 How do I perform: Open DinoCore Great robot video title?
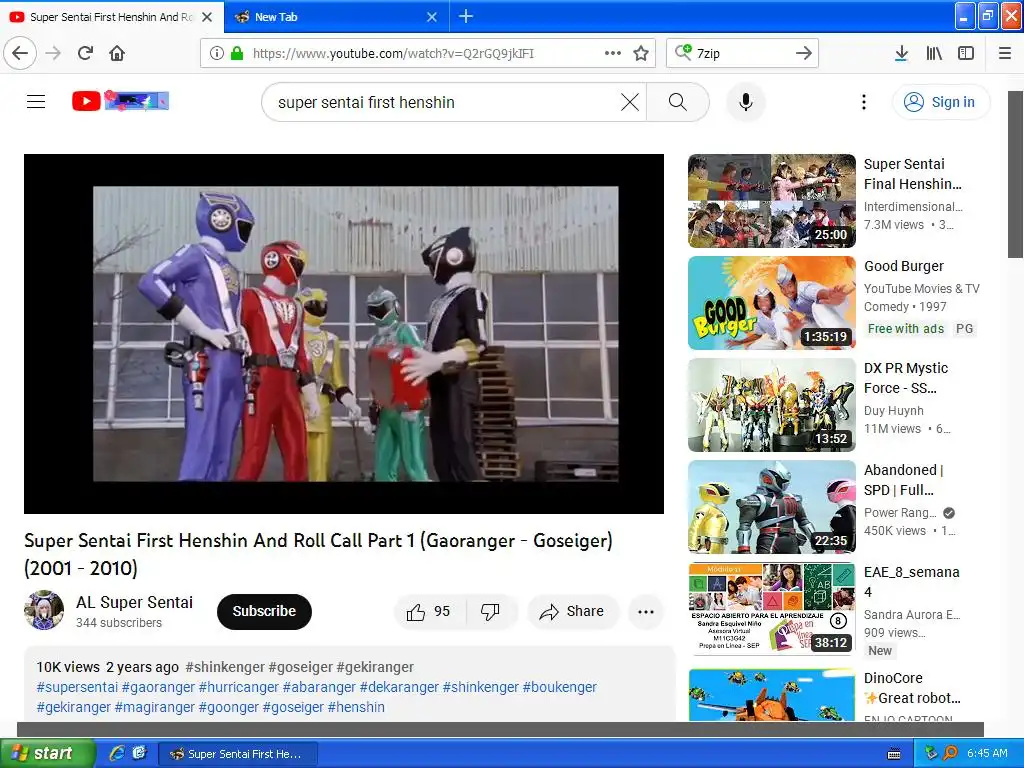912,688
